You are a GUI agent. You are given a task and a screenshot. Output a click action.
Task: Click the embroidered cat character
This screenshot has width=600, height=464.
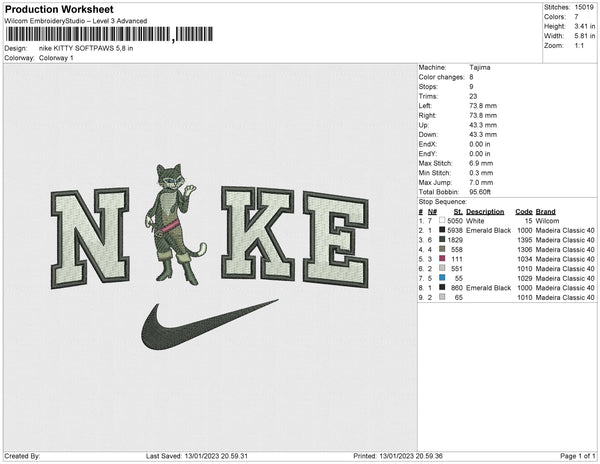(x=175, y=225)
